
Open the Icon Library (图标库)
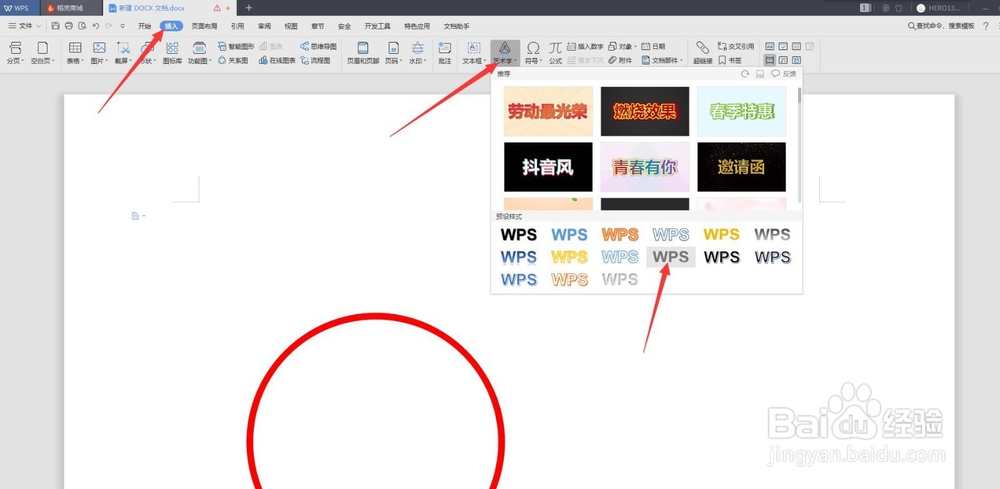coord(172,52)
